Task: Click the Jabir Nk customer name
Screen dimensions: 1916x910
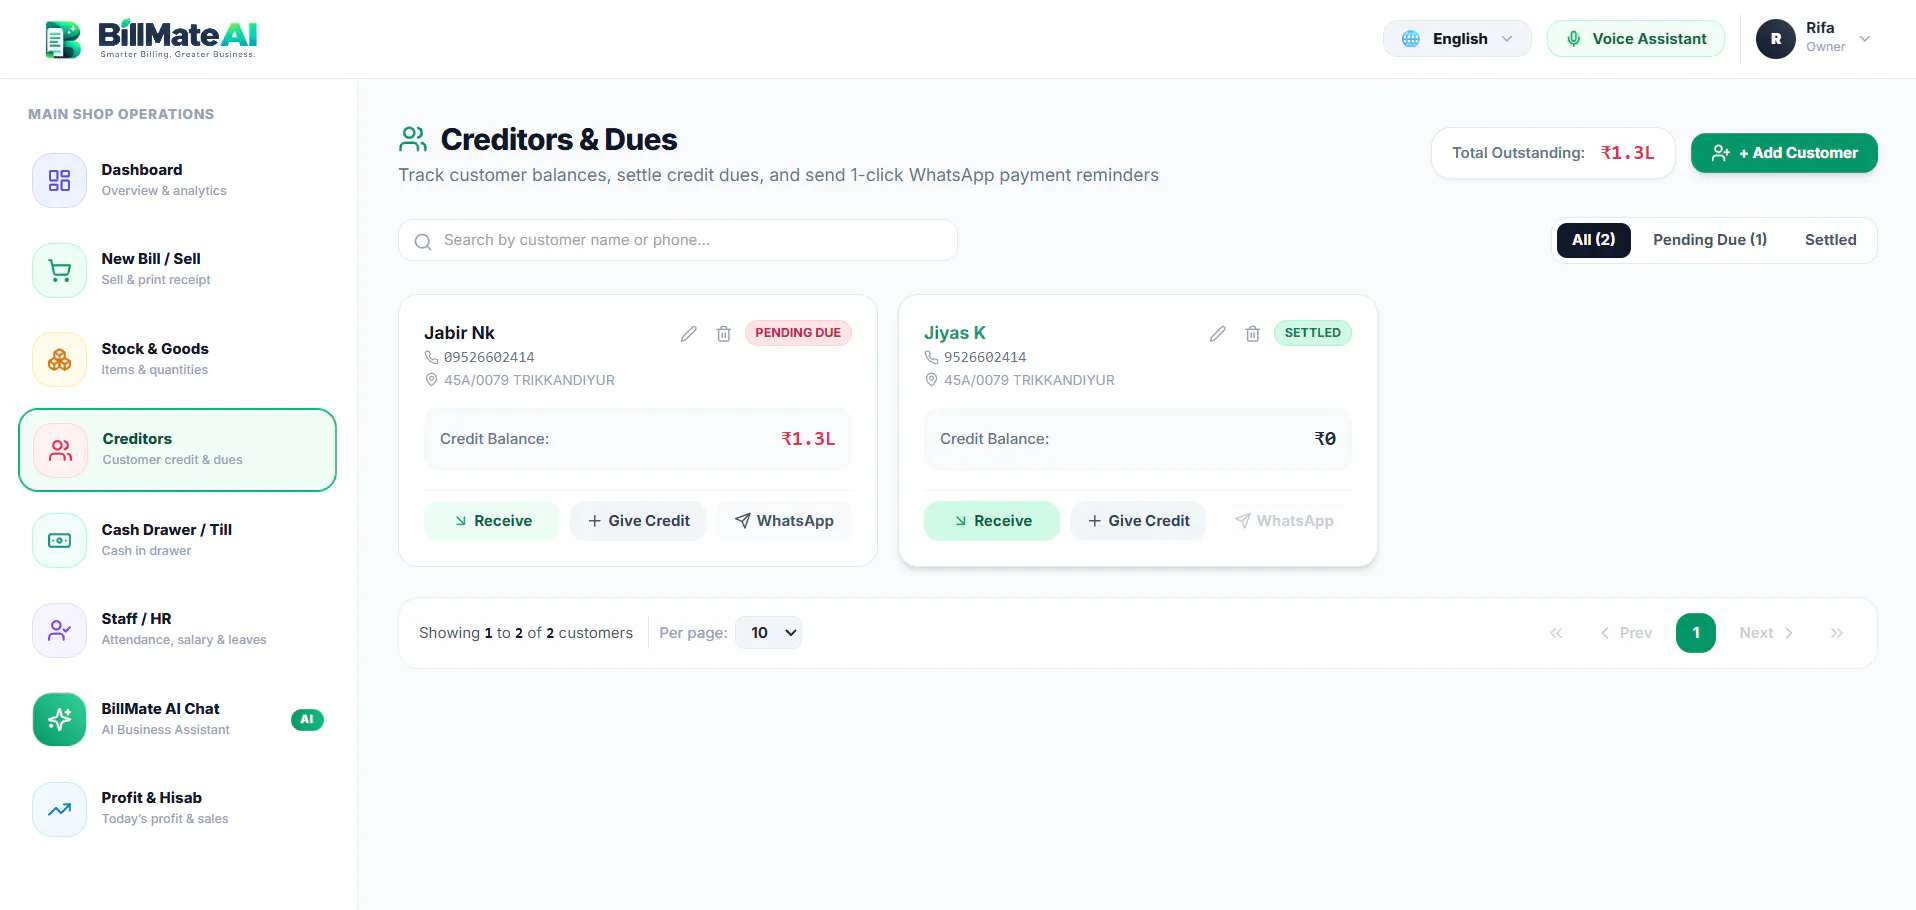Action: pyautogui.click(x=459, y=333)
